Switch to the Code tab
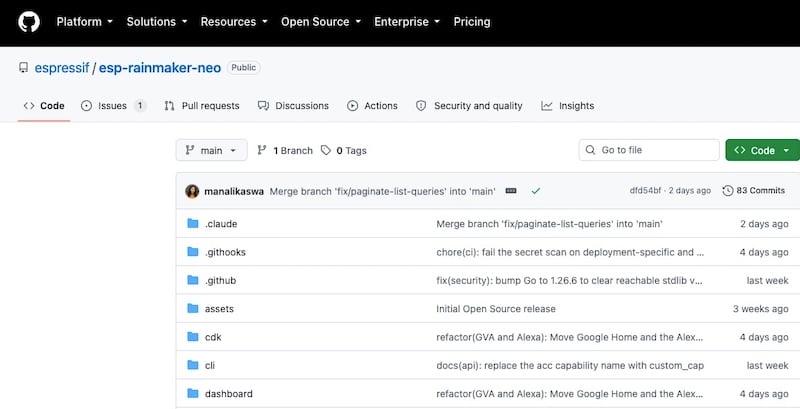 [44, 106]
